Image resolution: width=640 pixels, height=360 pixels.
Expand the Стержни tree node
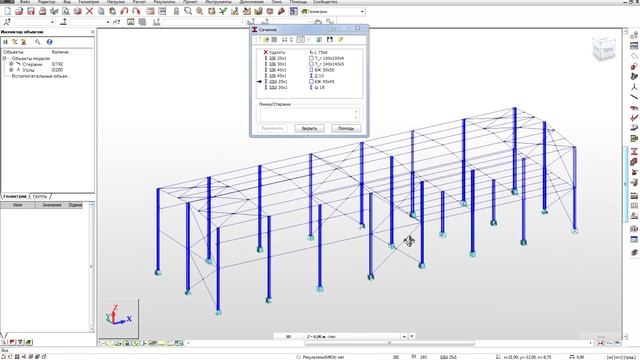point(11,64)
